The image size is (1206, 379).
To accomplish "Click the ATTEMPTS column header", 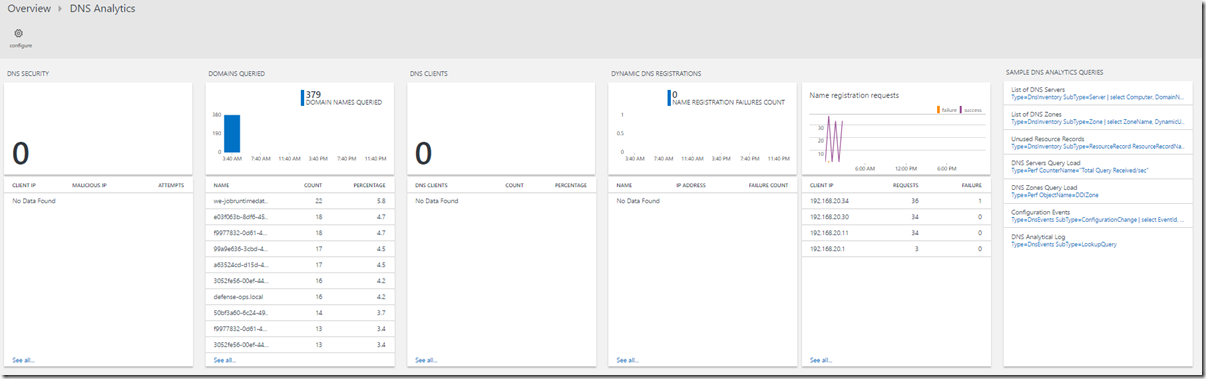I will [171, 185].
